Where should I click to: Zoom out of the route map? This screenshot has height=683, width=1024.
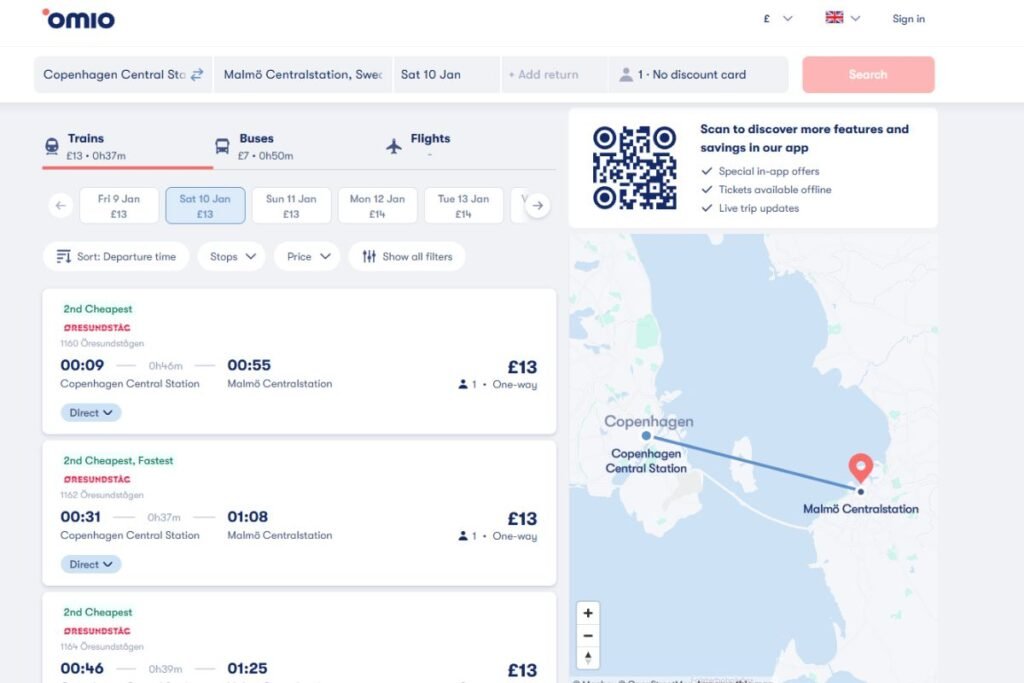tap(588, 635)
